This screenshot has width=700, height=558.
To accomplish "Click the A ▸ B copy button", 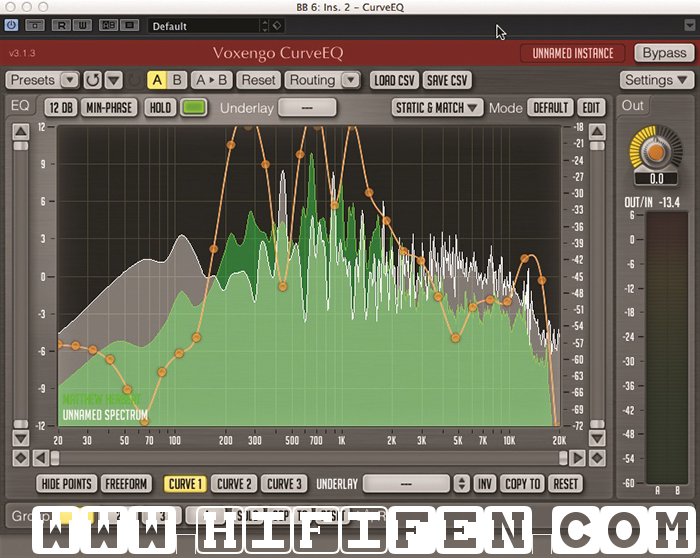I will pyautogui.click(x=212, y=80).
